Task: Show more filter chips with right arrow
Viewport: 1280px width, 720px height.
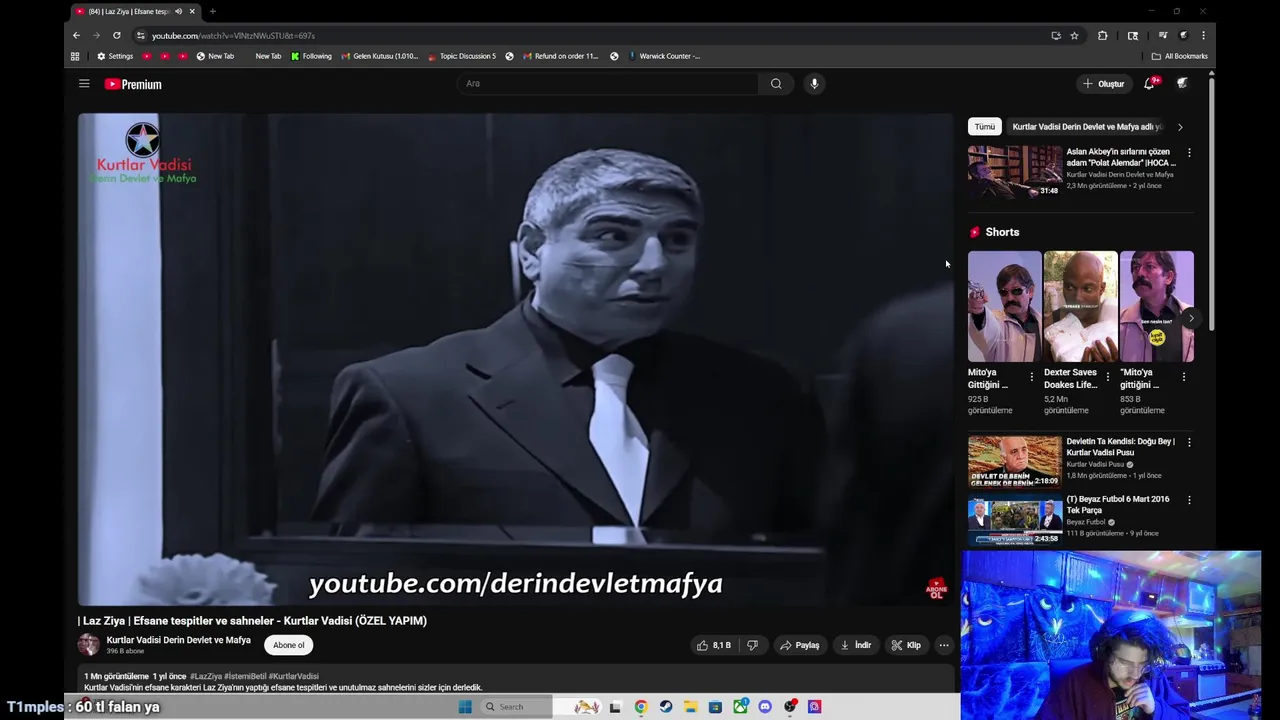Action: click(1180, 127)
